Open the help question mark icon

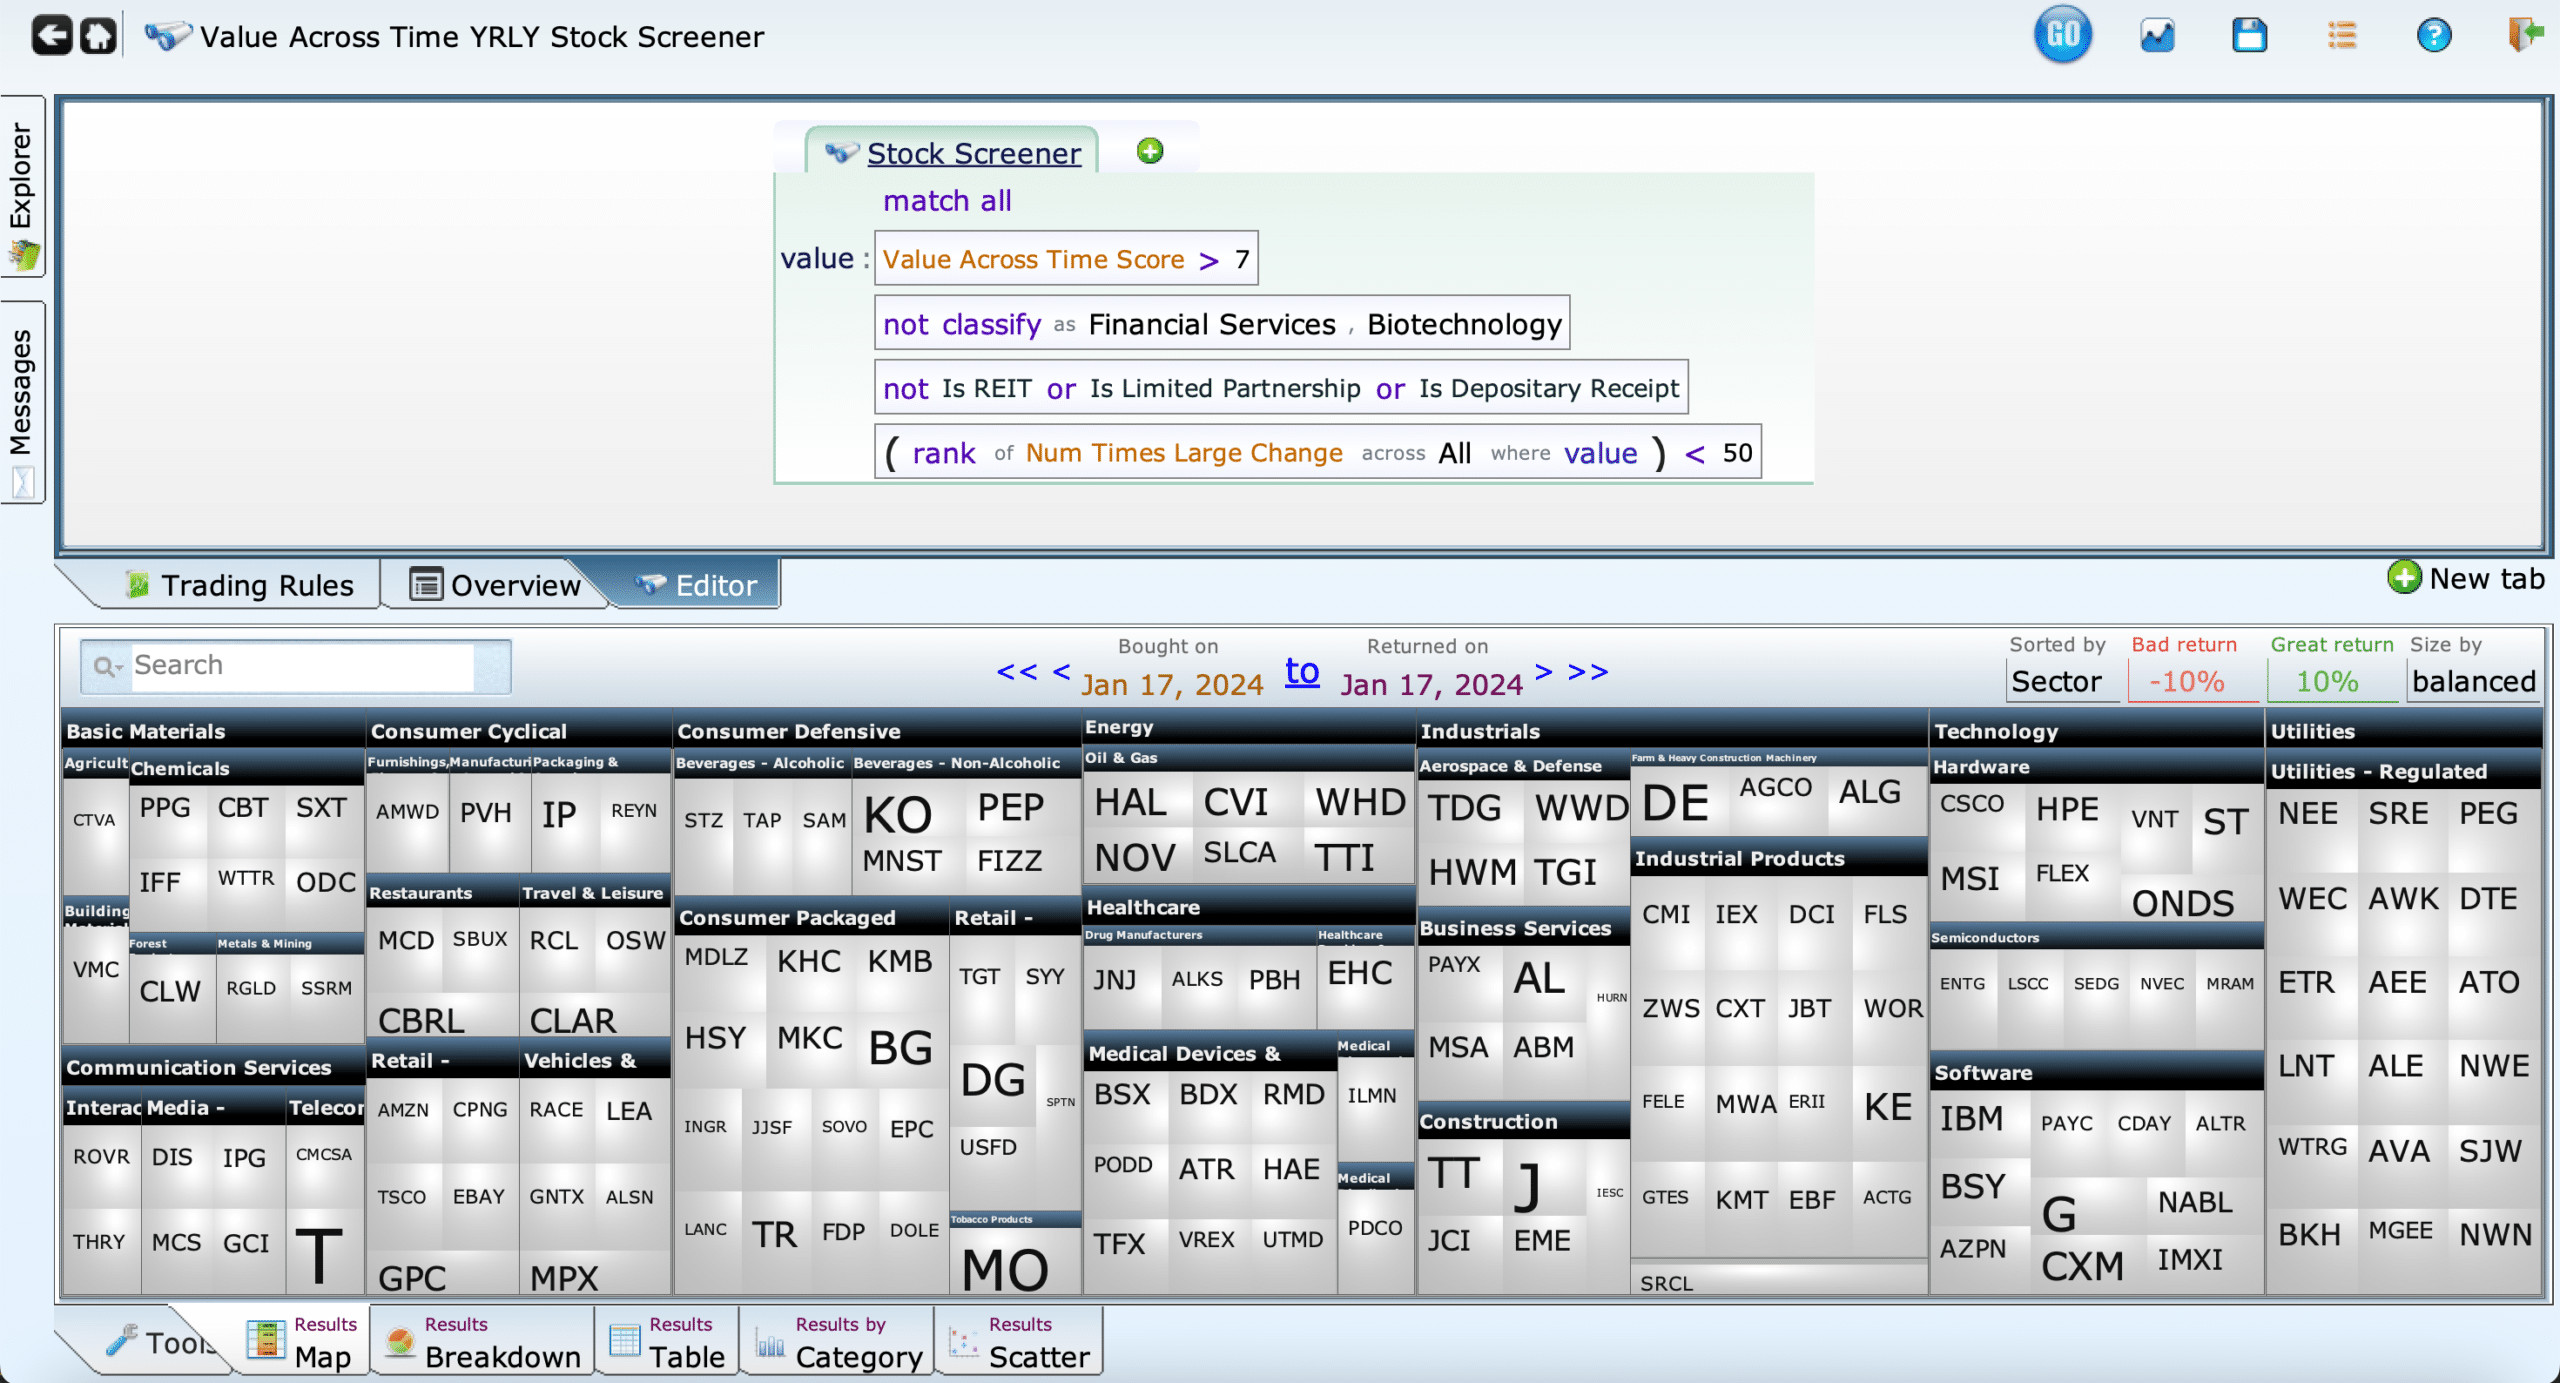pos(2434,36)
